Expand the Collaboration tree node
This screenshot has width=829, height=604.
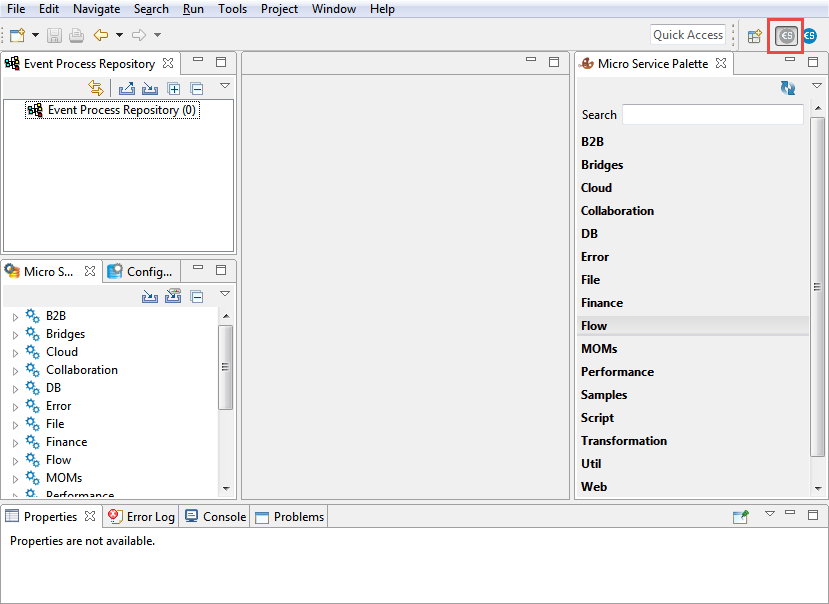tap(15, 371)
